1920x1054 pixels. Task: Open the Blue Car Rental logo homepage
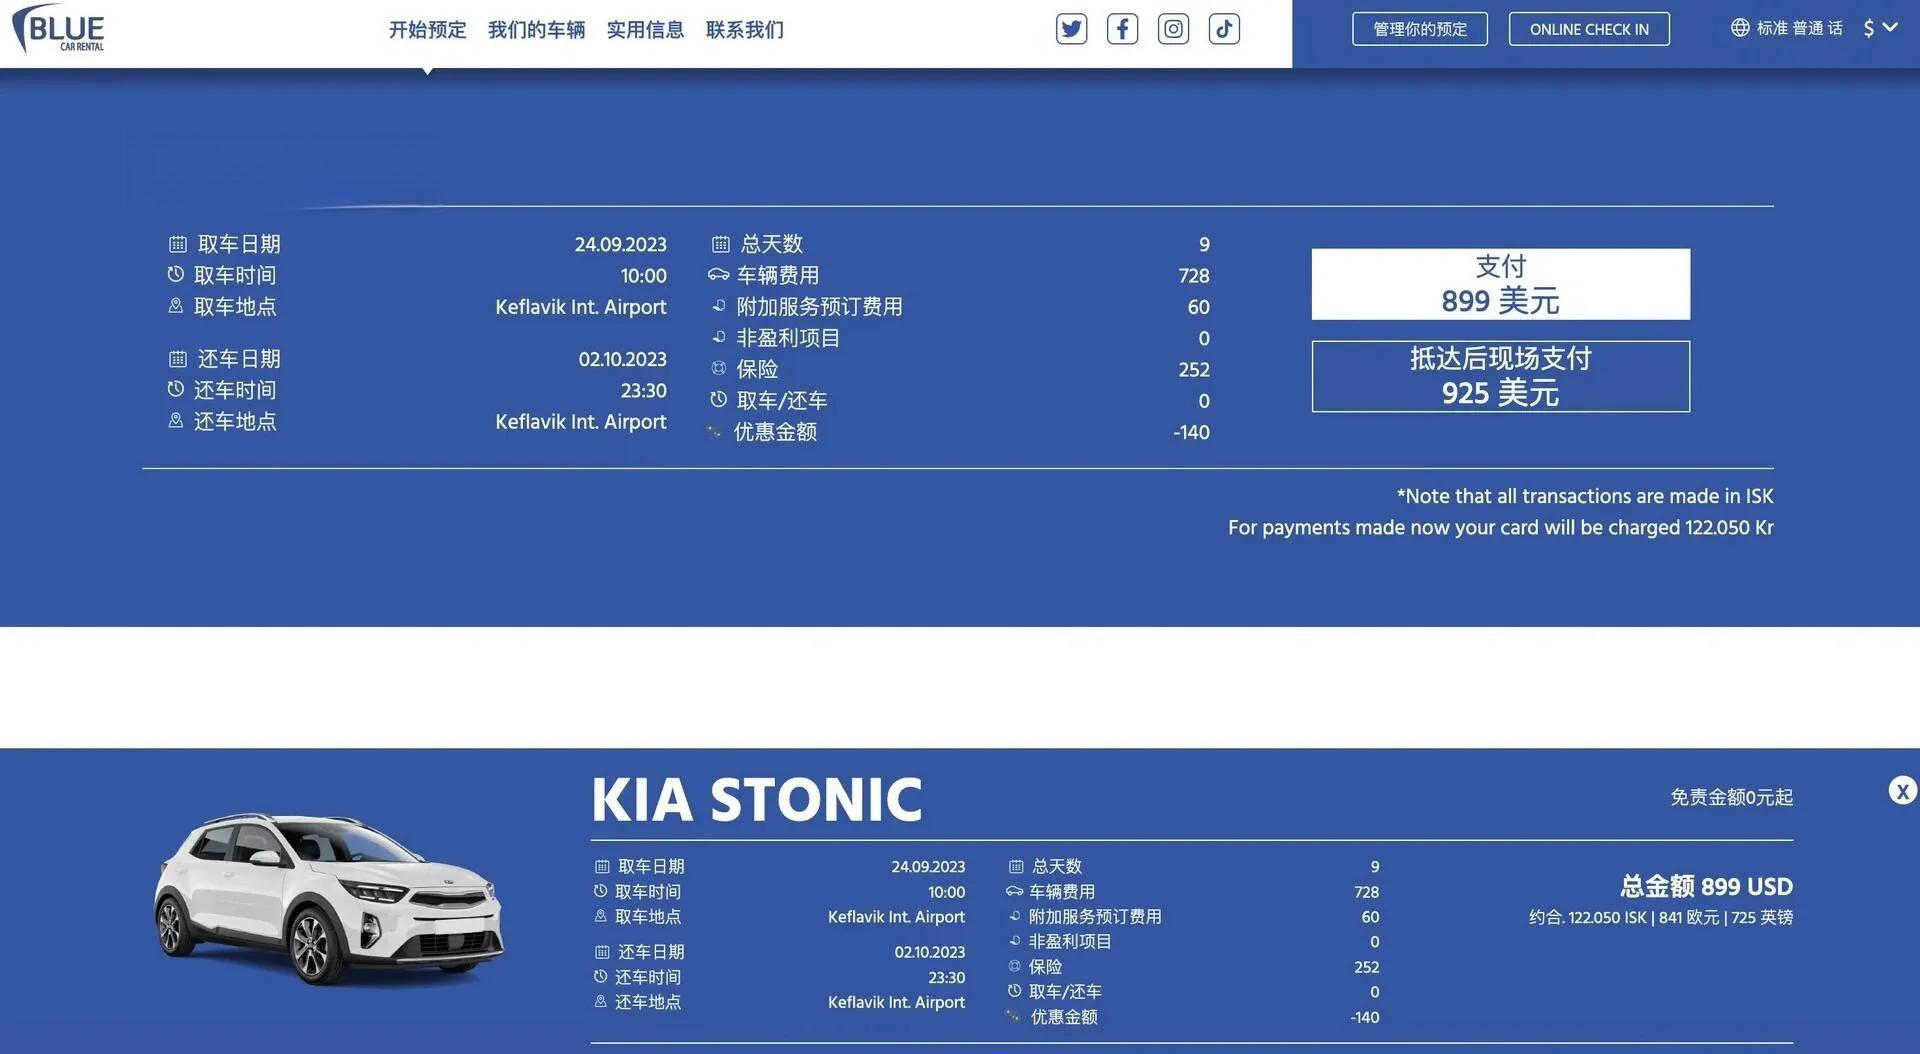click(59, 29)
